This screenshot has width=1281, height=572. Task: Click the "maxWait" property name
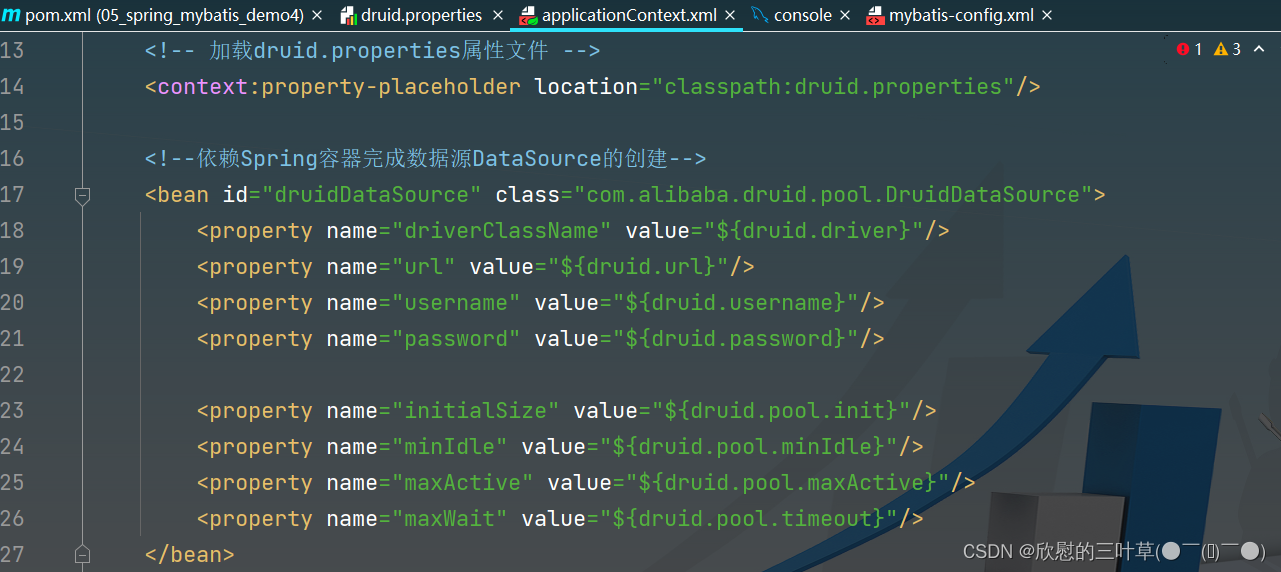coord(450,519)
